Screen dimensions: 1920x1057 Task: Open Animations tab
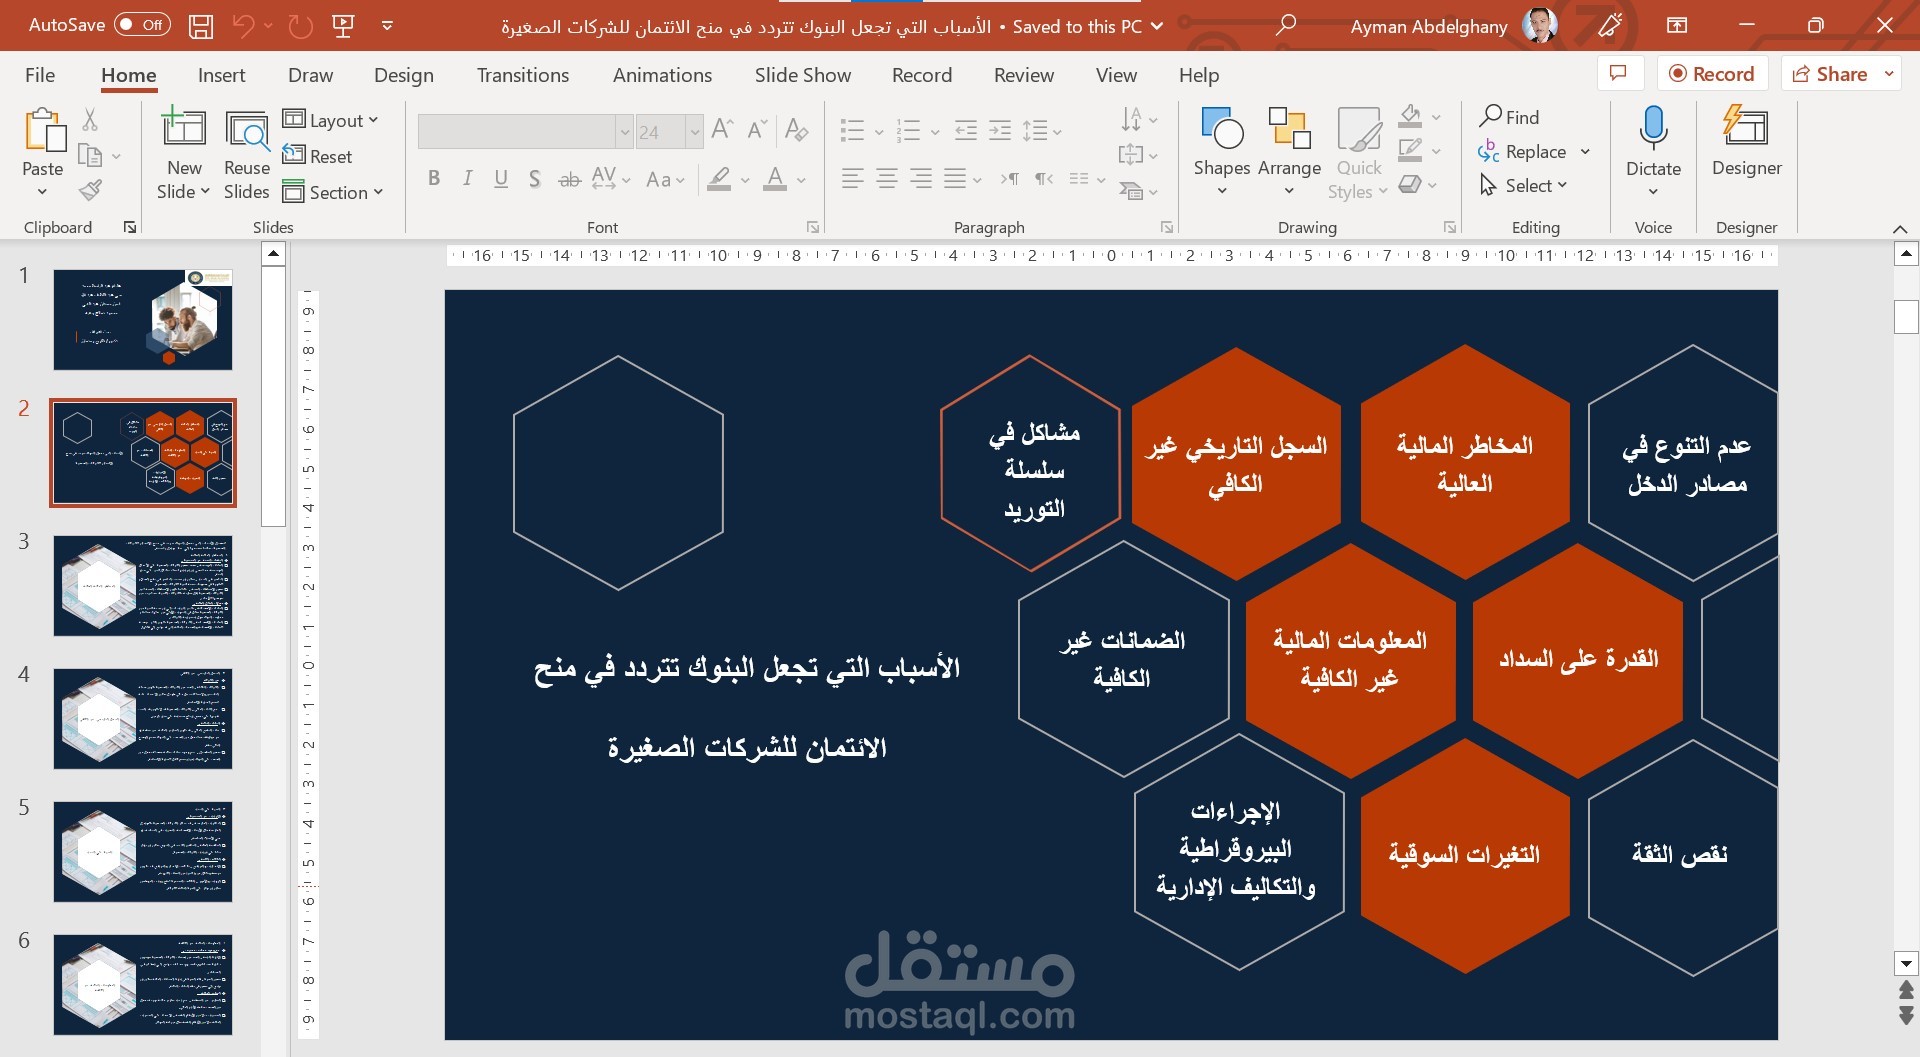[662, 75]
